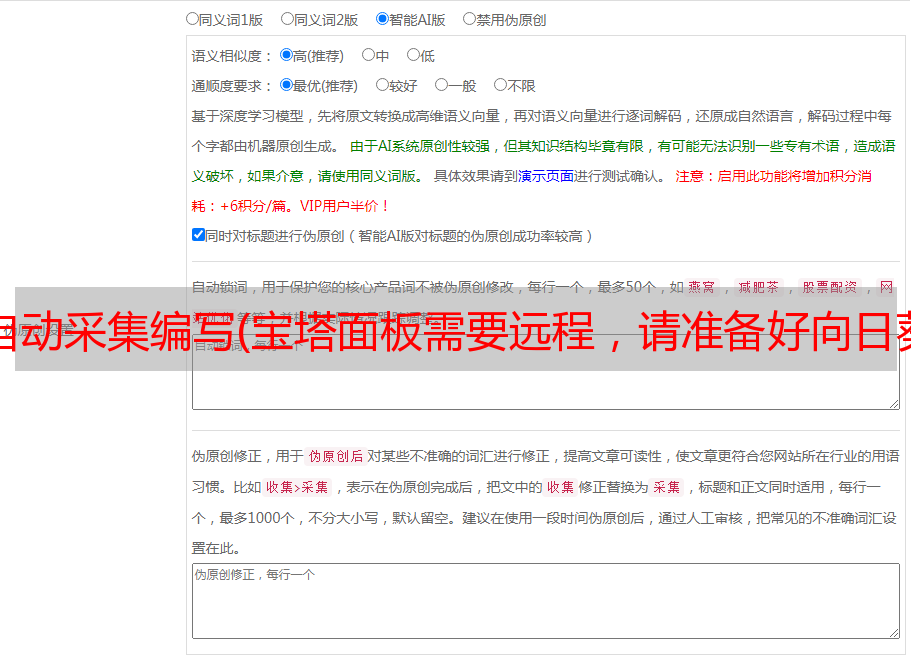
Task: Click the 自动锁词 textarea resize handle
Action: point(894,404)
